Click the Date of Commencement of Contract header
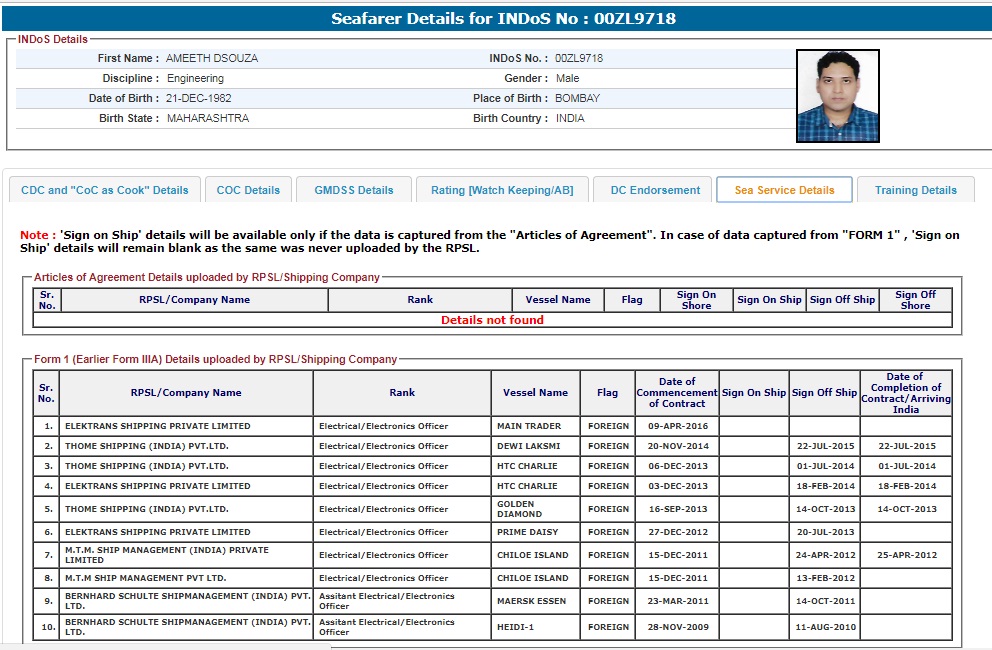 (677, 393)
